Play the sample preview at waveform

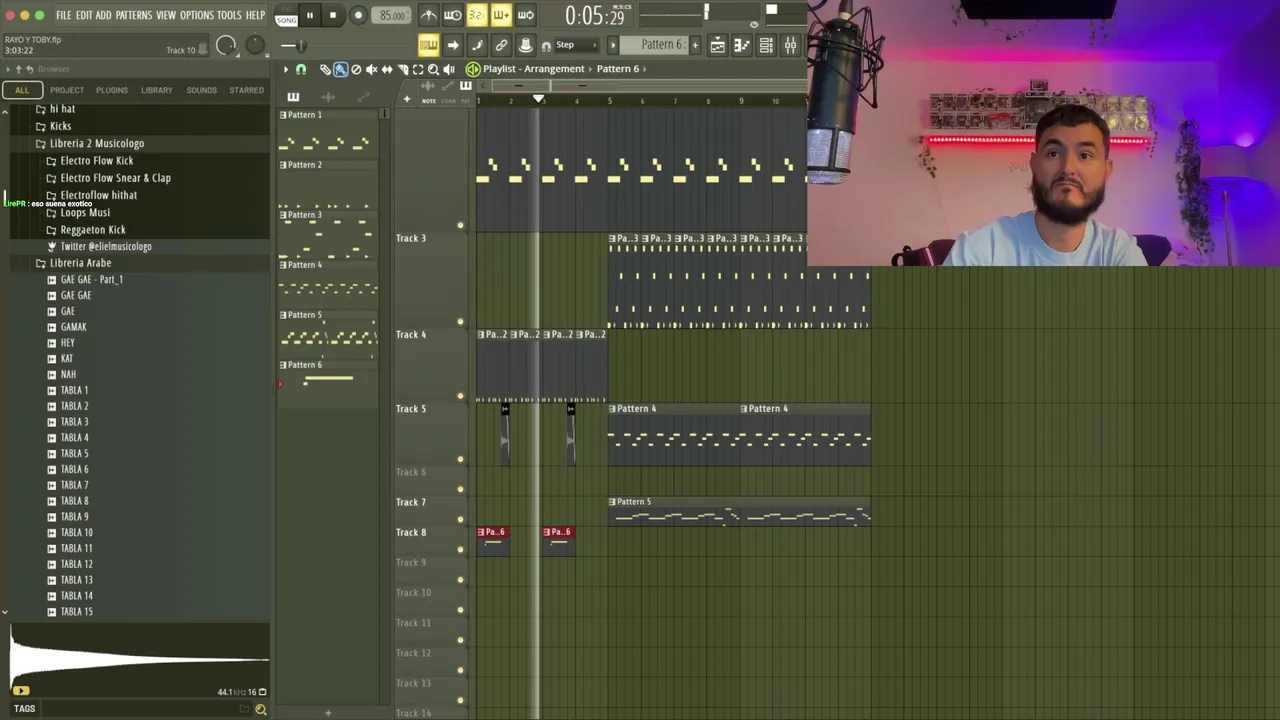[20, 690]
